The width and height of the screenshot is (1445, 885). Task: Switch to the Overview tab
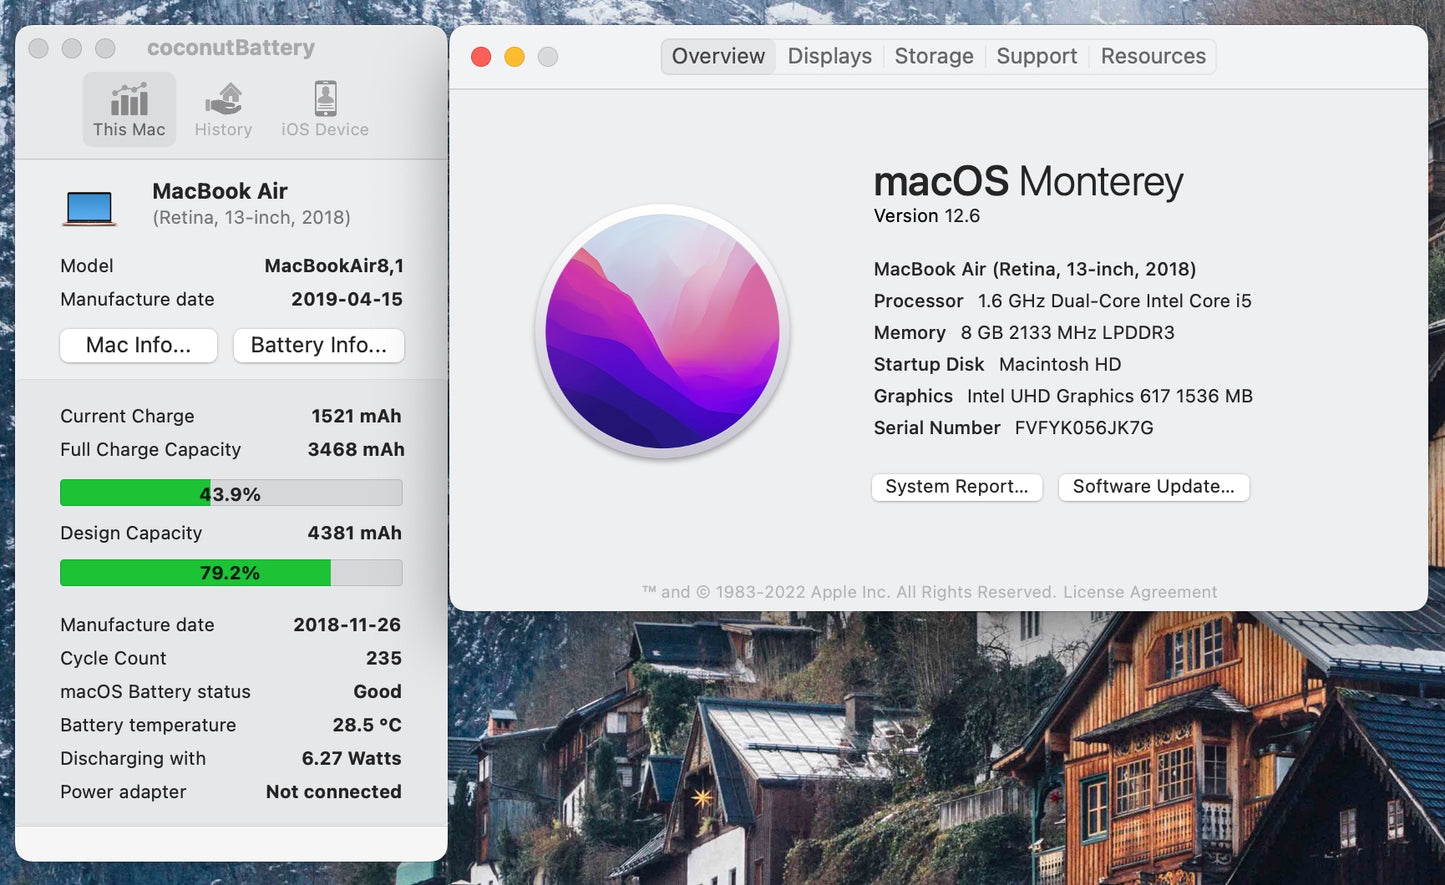coord(718,57)
